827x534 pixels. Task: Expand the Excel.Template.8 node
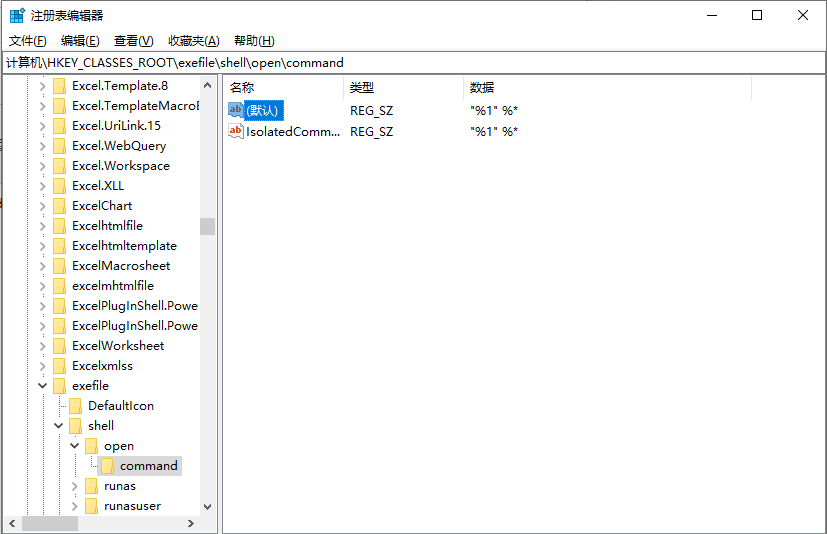click(x=43, y=86)
